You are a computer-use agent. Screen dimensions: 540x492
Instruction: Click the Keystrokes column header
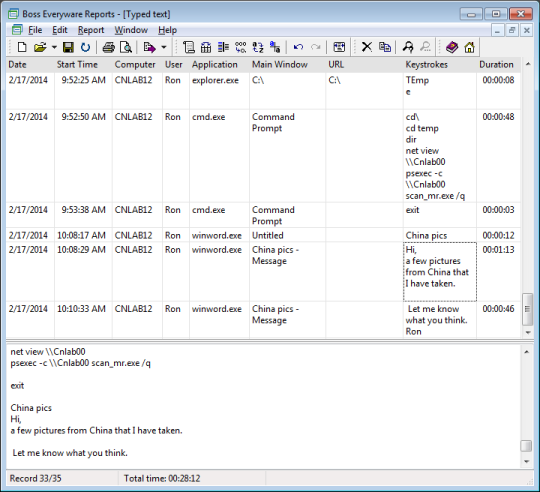coord(440,65)
